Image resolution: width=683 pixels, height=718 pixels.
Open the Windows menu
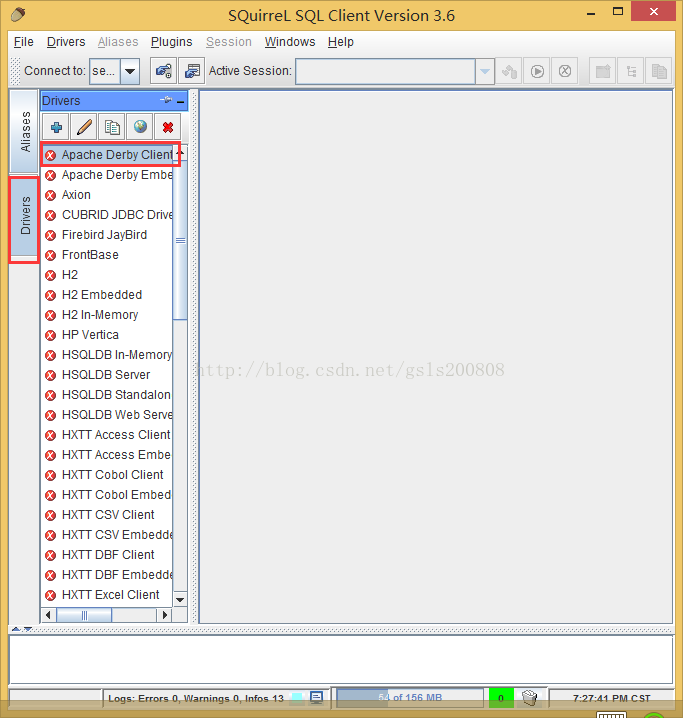pyautogui.click(x=290, y=42)
